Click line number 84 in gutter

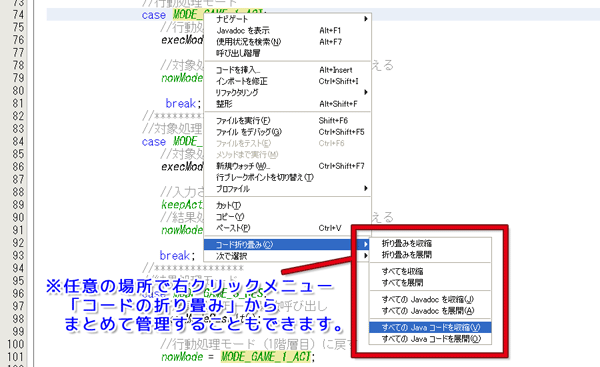click(x=18, y=142)
